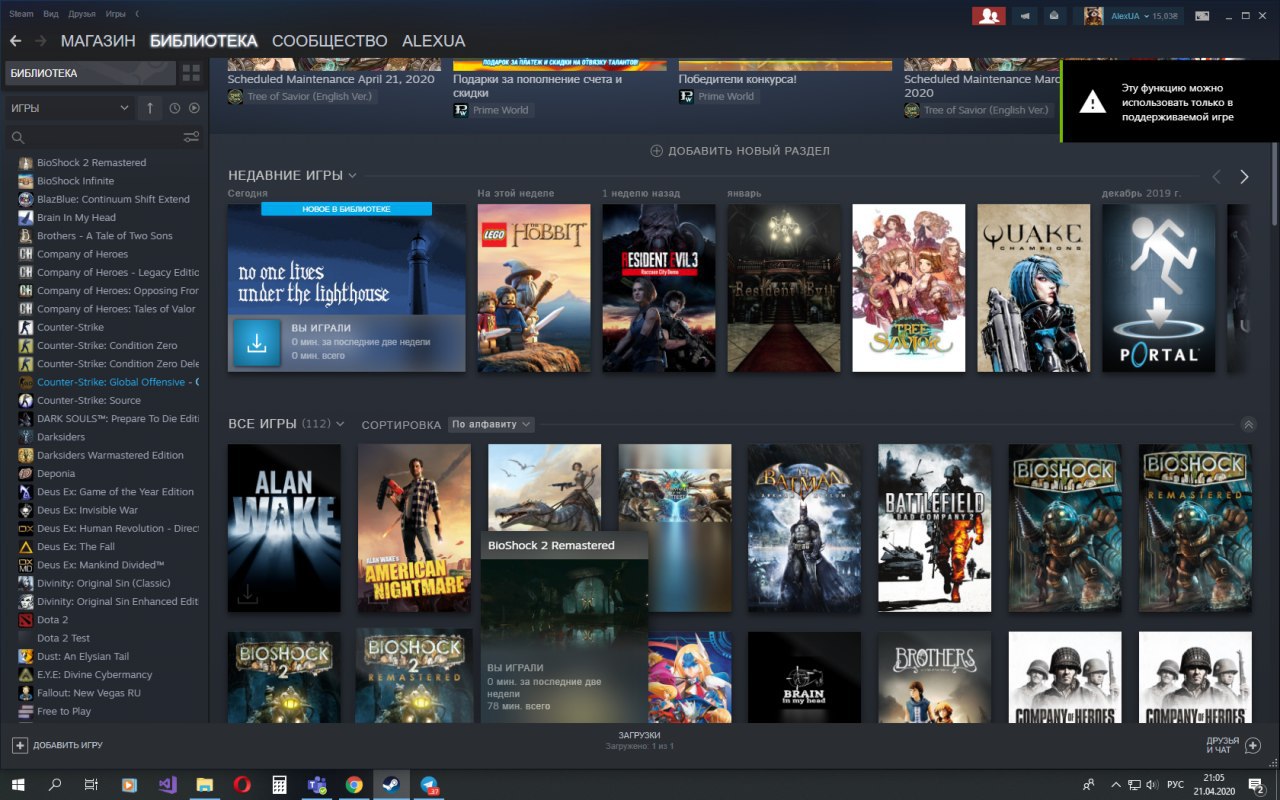1280x800 pixels.
Task: Open the Portal cover in recent games
Action: (1159, 288)
